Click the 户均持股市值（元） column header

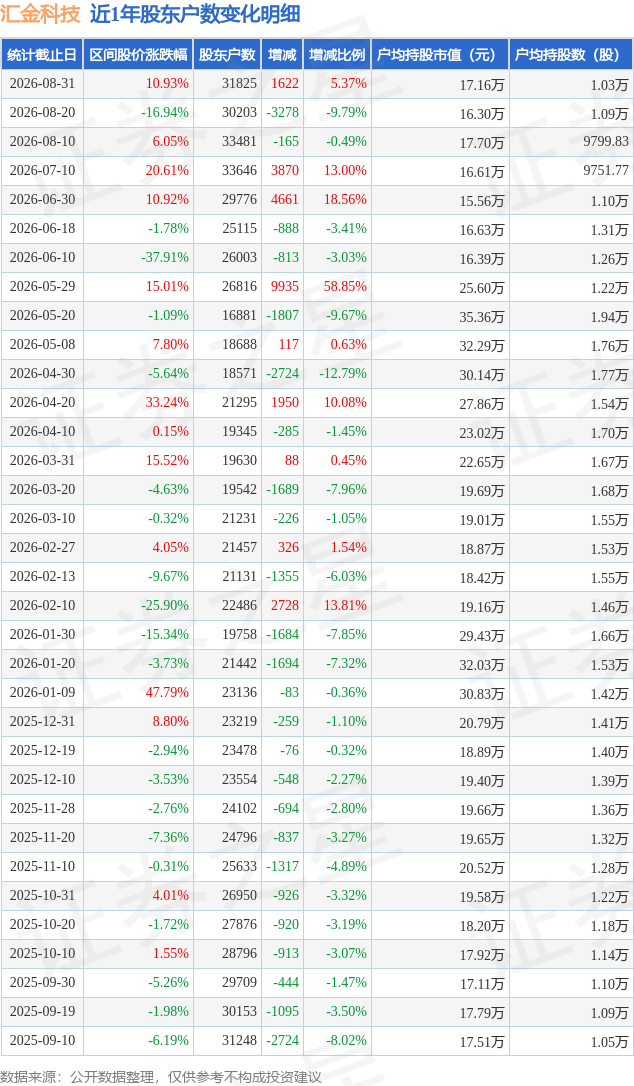[x=440, y=55]
